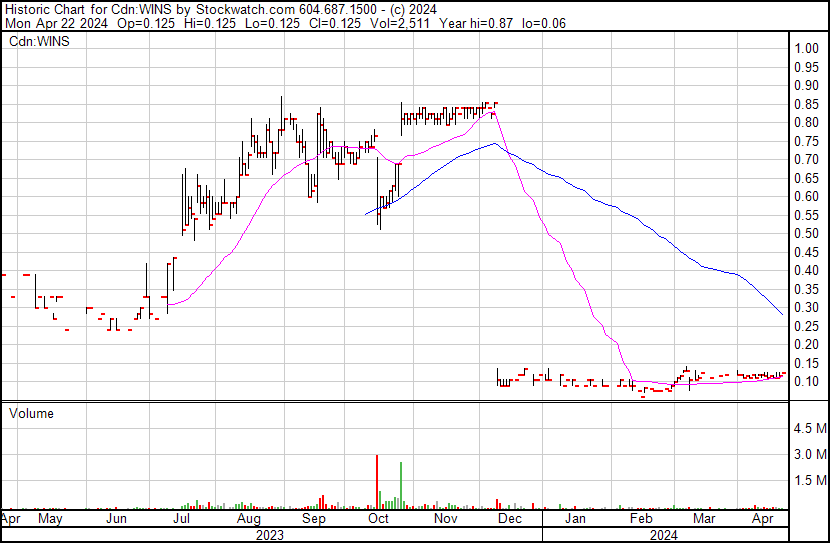Click the 1.5 M volume axis label
Viewport: 830px width, 543px height.
pyautogui.click(x=808, y=481)
